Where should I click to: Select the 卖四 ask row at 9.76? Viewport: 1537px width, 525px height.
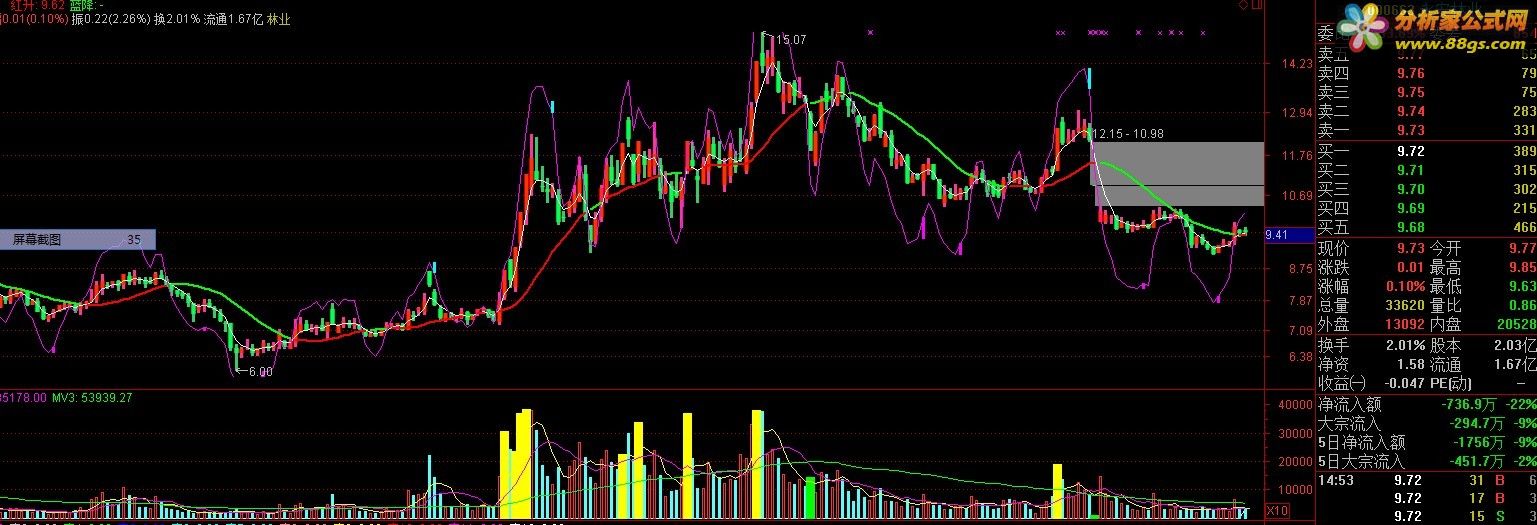(x=1426, y=74)
